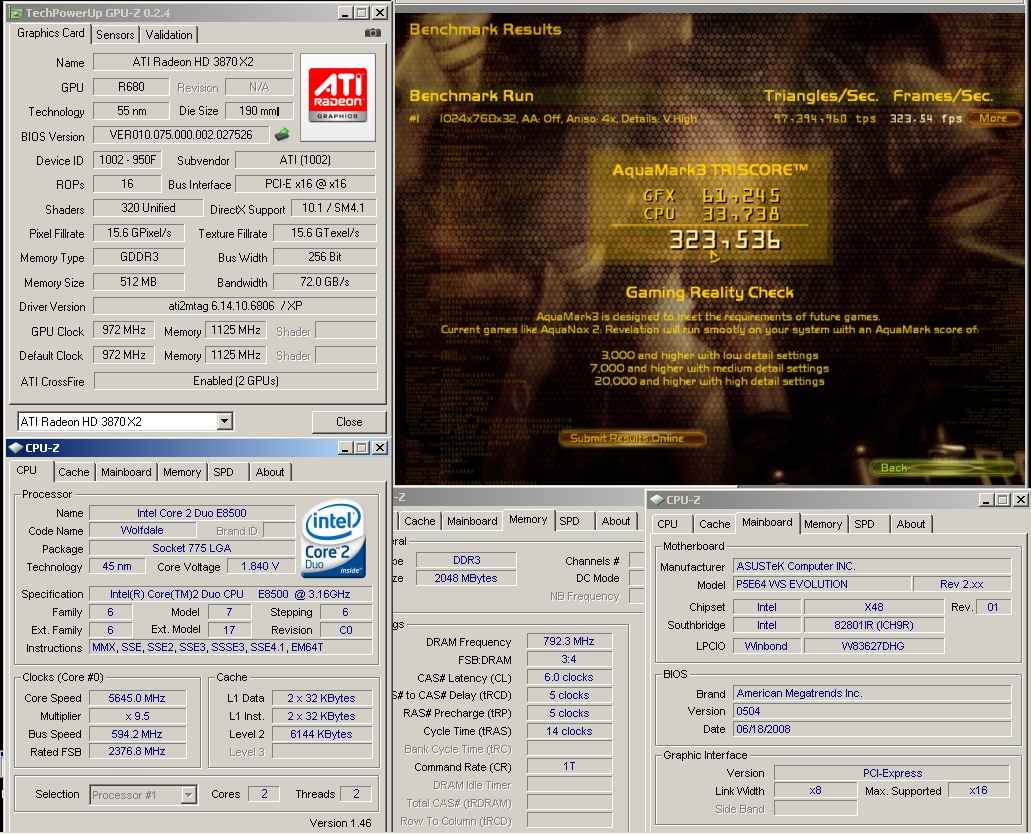Image resolution: width=1031 pixels, height=834 pixels.
Task: Click the Rated FSB value 2376.8 MHz
Action: point(137,751)
